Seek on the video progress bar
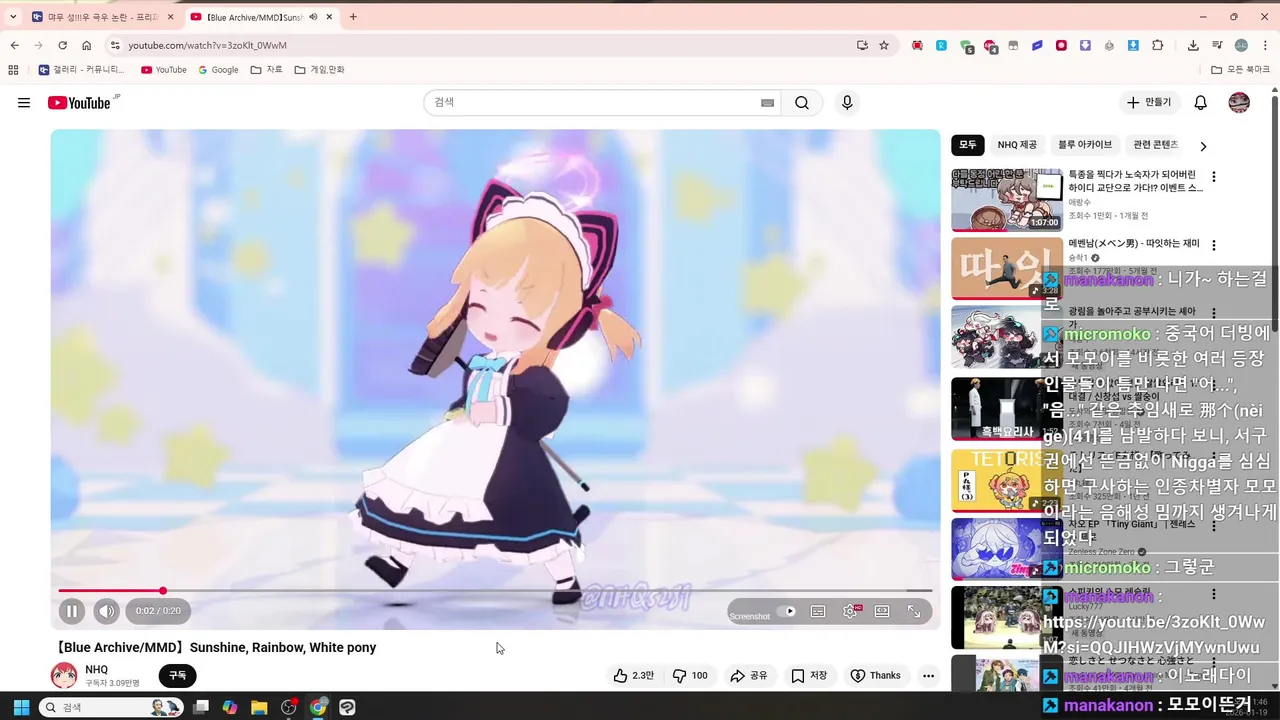Screen dimensions: 1280x720 pyautogui.click(x=495, y=591)
